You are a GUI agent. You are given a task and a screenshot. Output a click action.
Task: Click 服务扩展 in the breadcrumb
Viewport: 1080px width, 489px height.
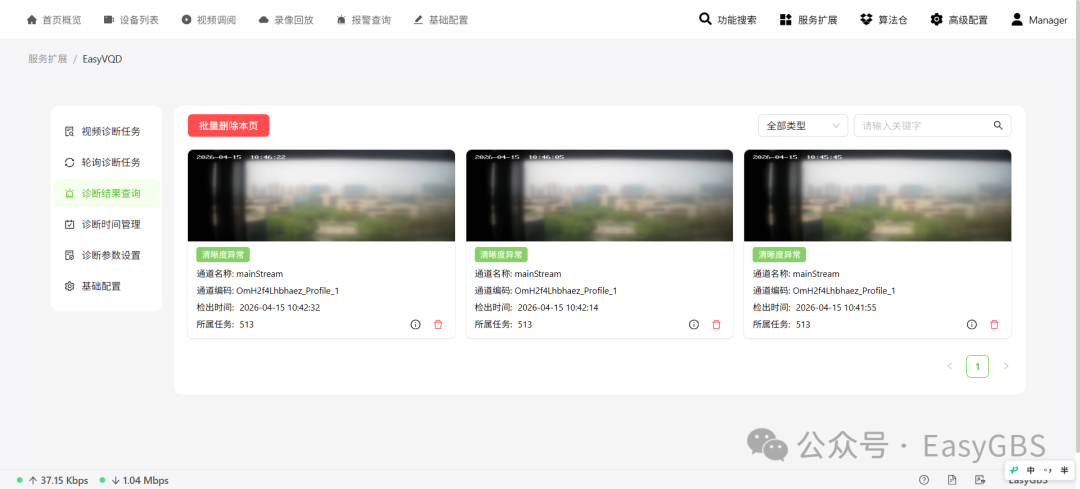(48, 59)
